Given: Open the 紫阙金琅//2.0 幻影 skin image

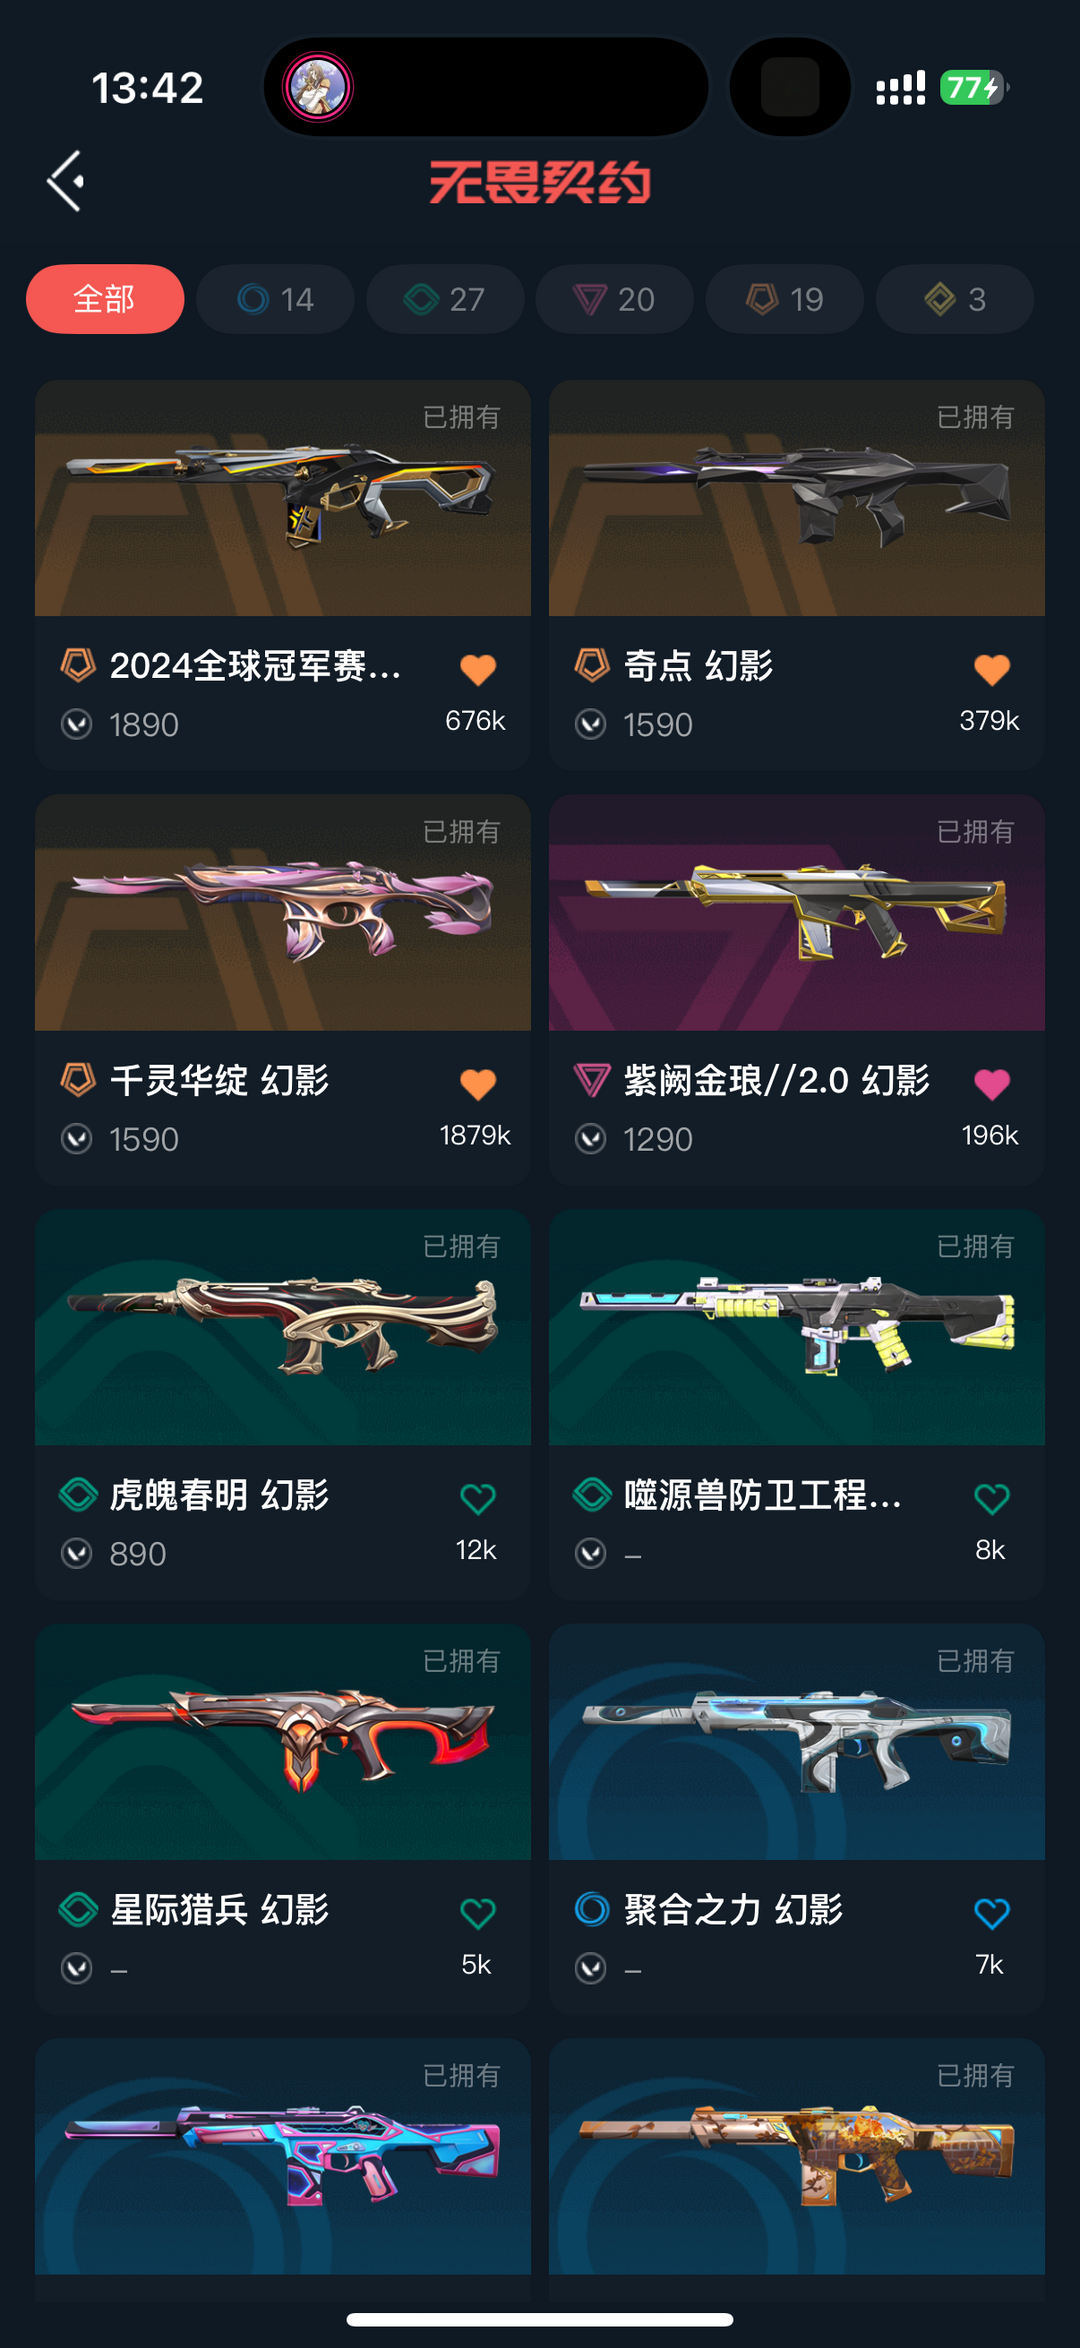Looking at the screenshot, I should (797, 913).
